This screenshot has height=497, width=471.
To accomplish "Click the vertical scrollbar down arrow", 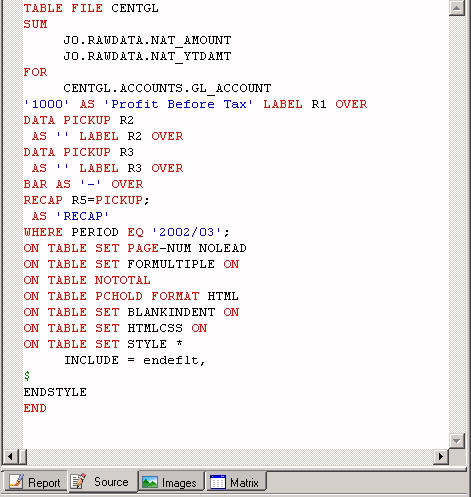I will click(456, 441).
